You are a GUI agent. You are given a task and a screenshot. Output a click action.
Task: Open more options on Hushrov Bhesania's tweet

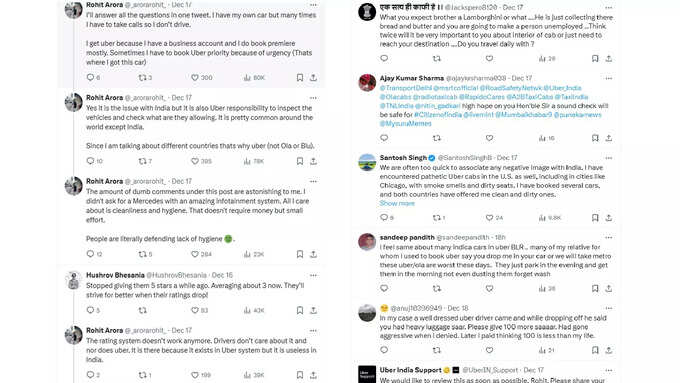click(313, 275)
